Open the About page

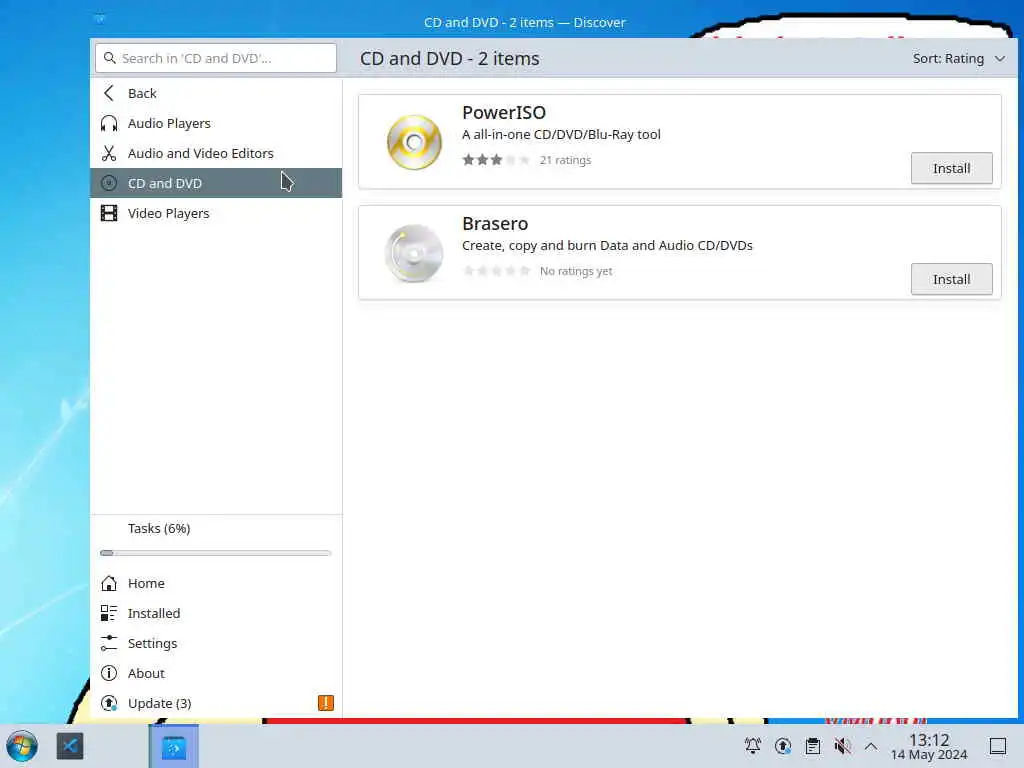pos(216,673)
